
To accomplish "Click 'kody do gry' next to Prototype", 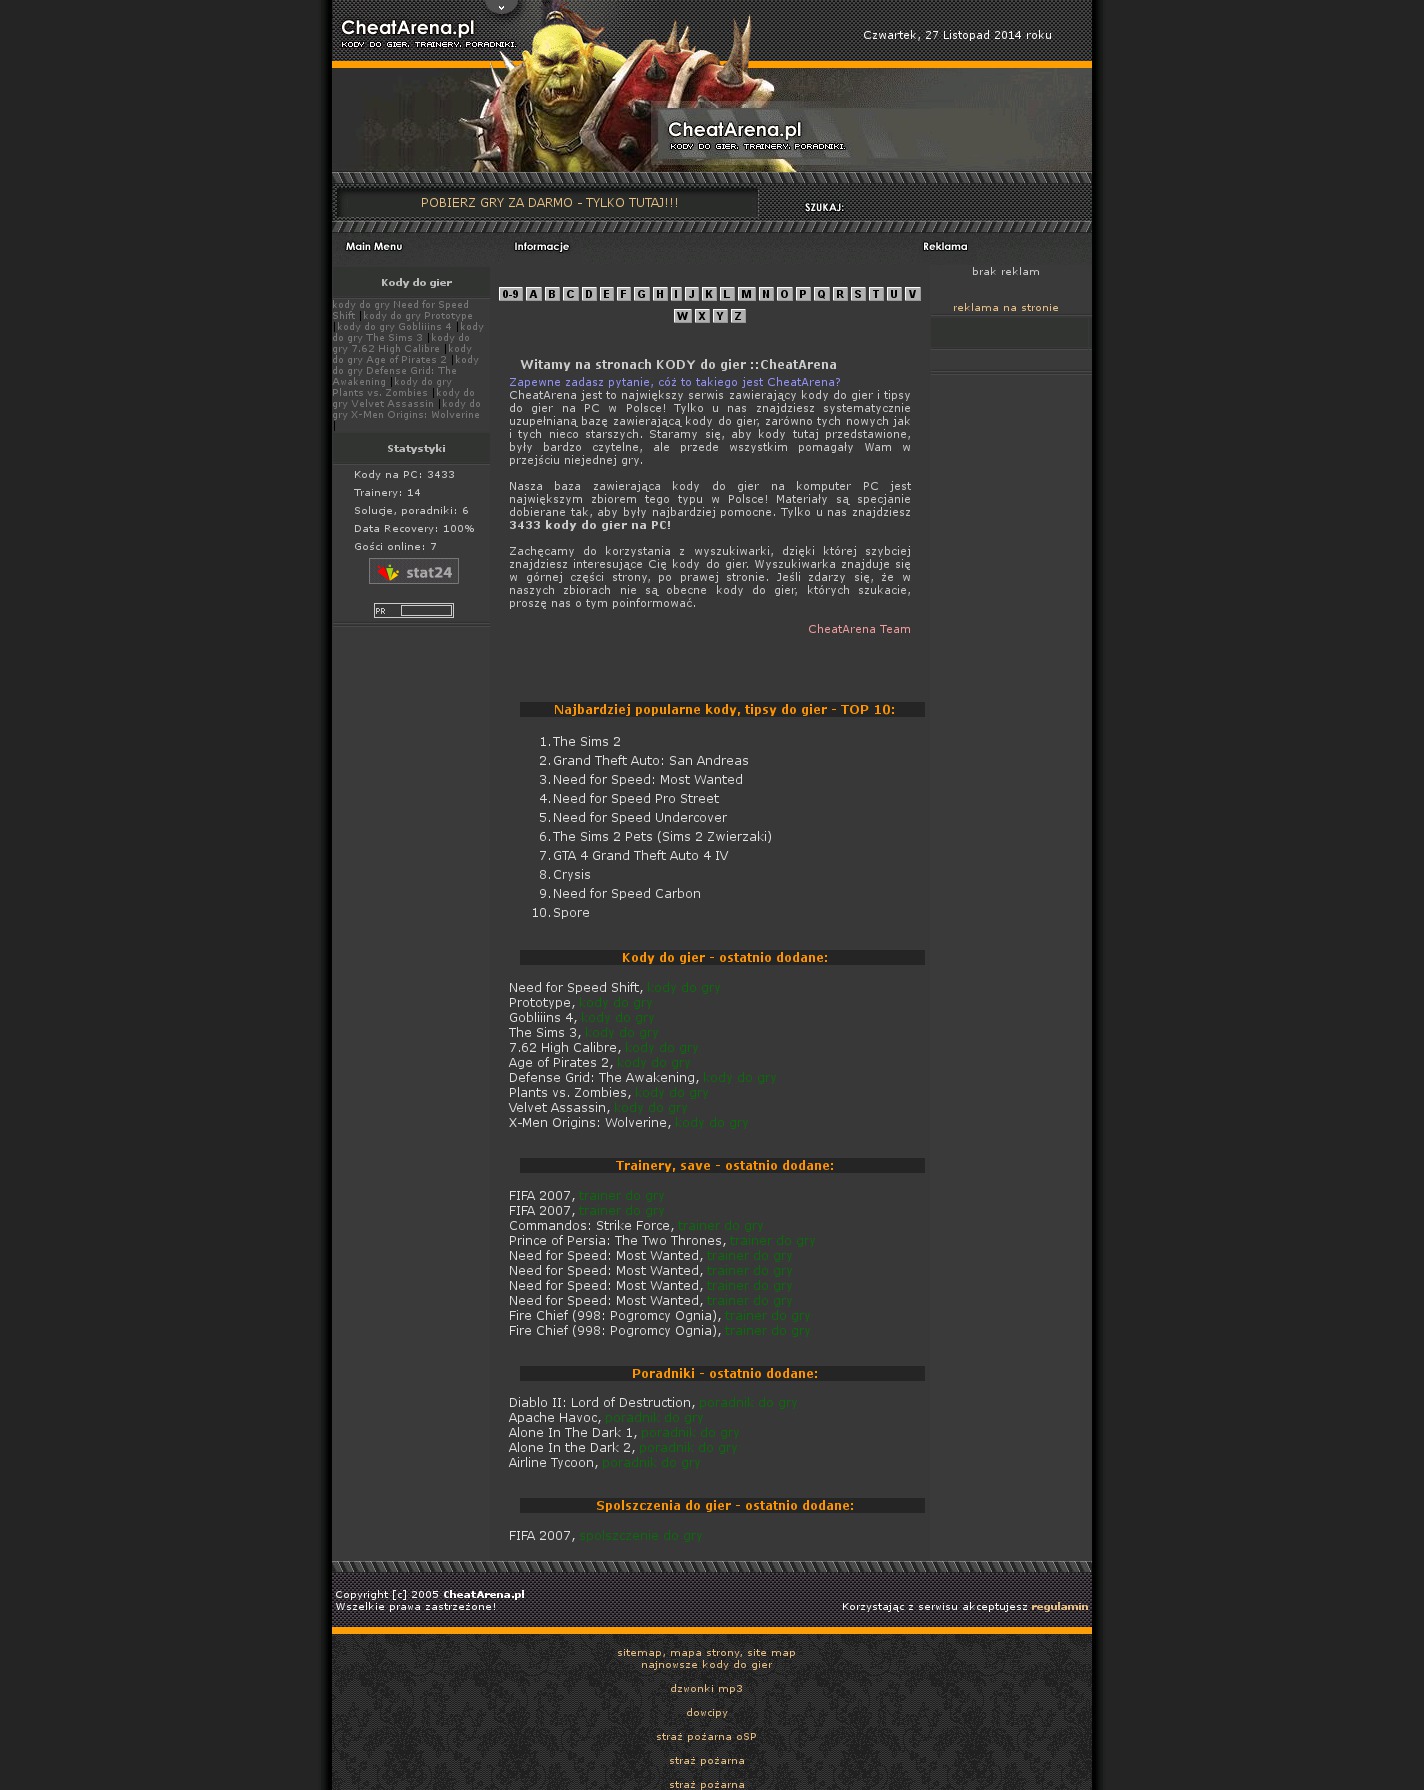I will click(615, 1003).
